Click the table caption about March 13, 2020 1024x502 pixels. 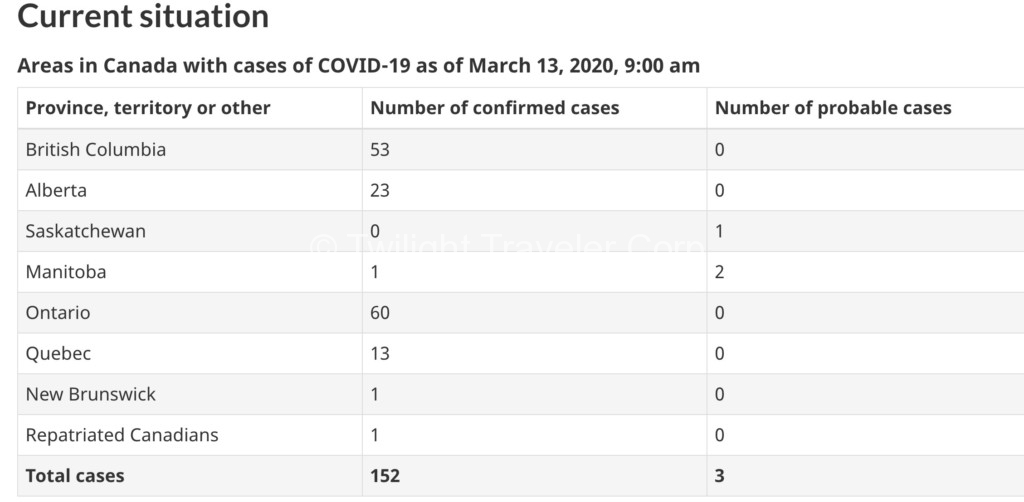coord(359,66)
